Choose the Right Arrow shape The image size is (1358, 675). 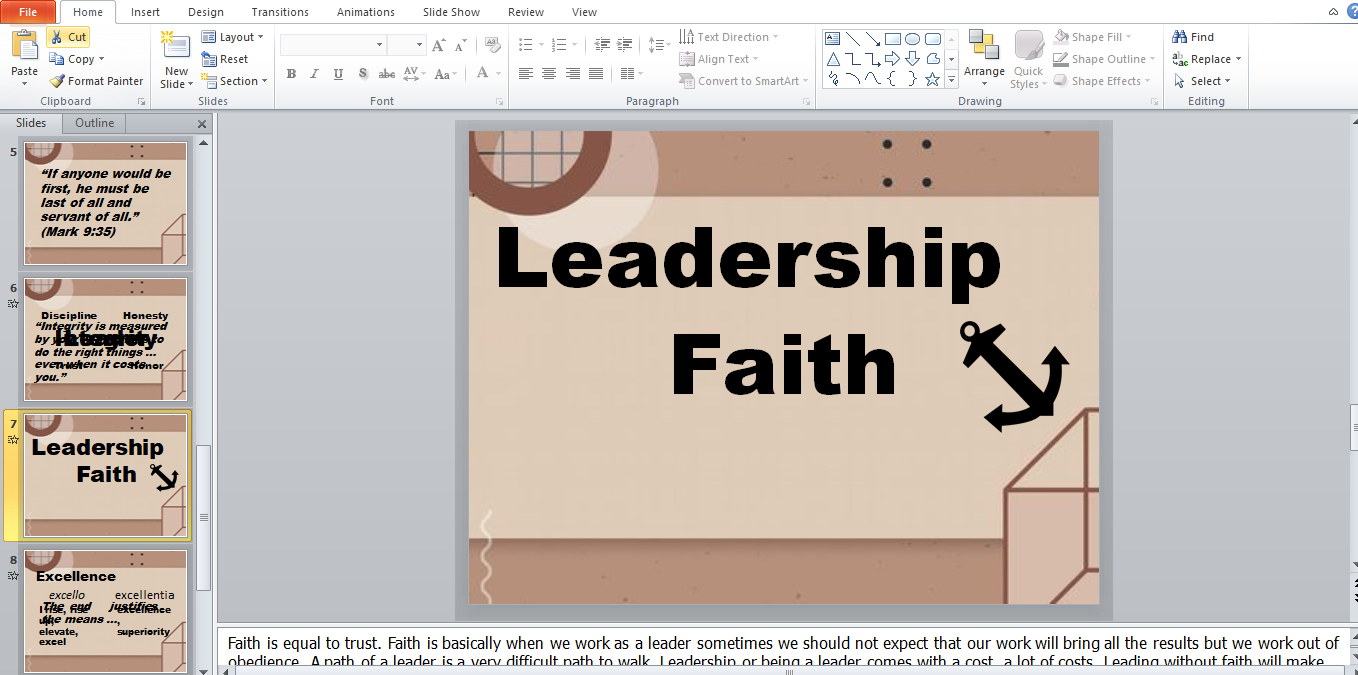[893, 59]
